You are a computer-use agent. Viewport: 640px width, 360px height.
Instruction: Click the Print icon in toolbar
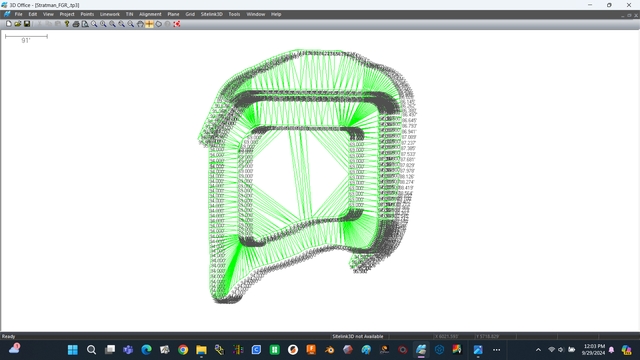[x=76, y=24]
